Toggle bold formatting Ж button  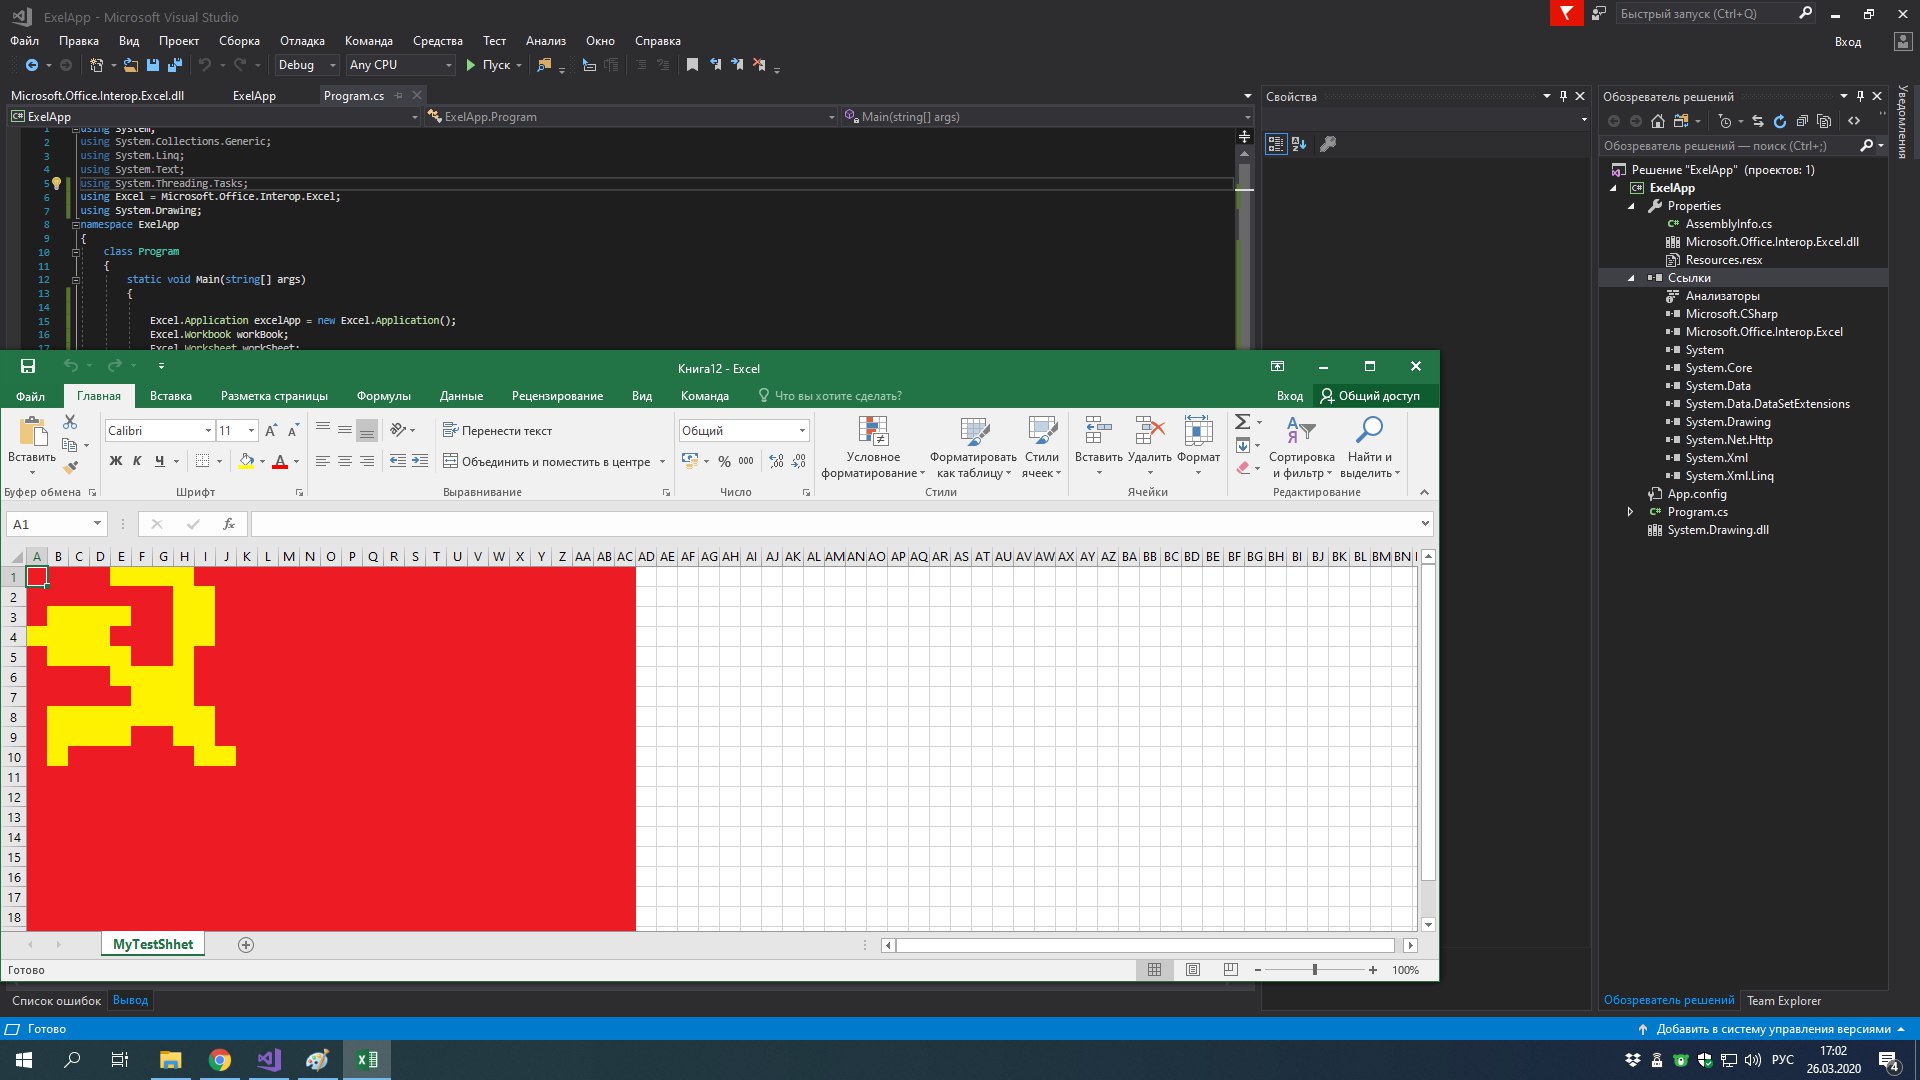[116, 461]
